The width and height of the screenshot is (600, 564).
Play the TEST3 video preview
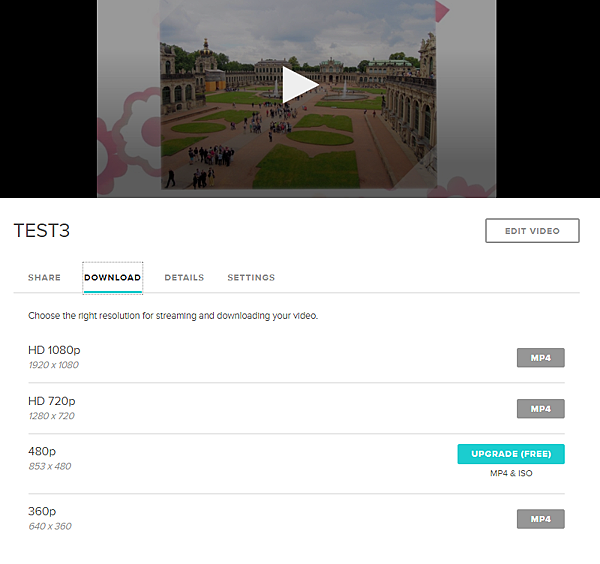300,85
